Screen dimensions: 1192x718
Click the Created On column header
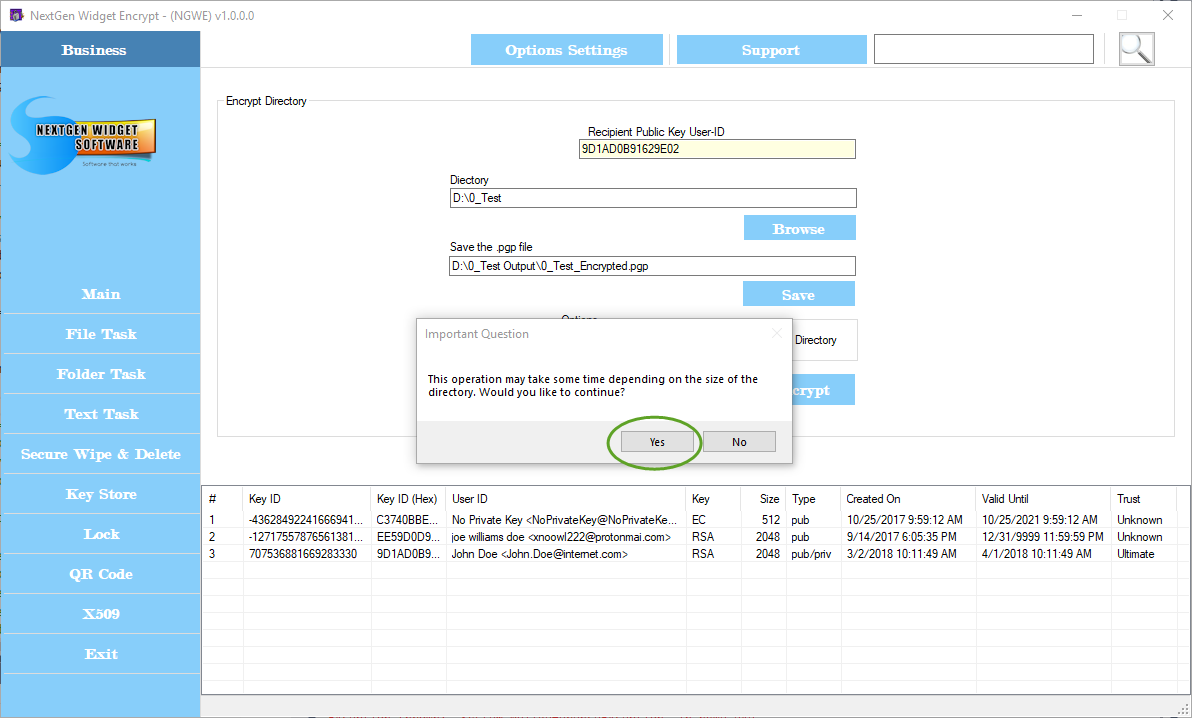tap(908, 499)
